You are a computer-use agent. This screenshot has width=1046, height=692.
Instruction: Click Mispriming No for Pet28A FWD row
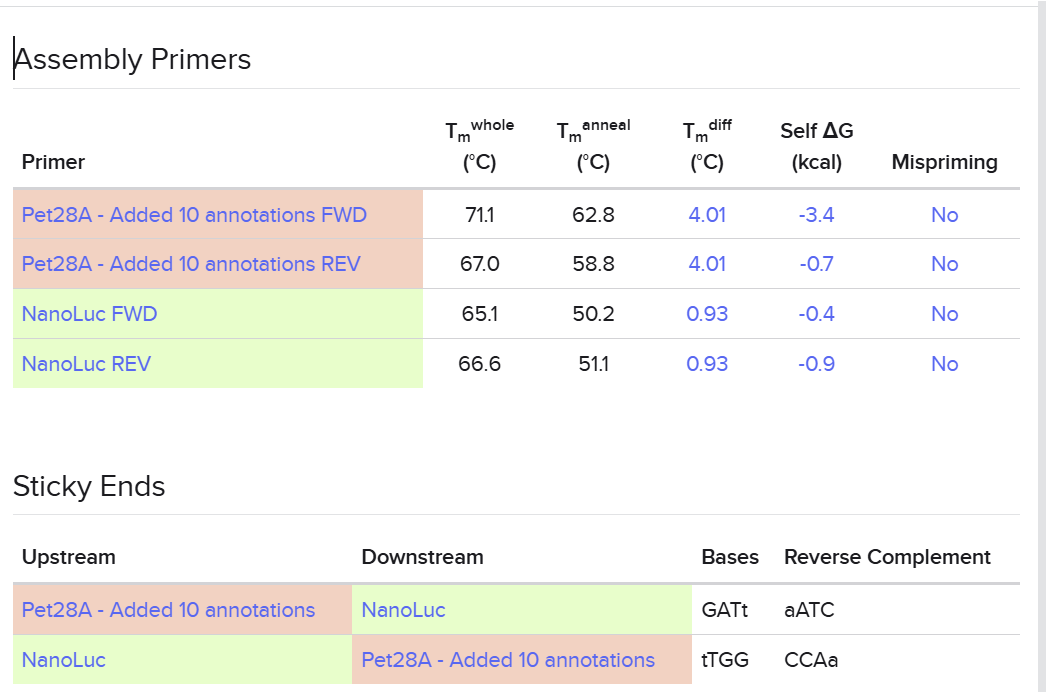945,215
